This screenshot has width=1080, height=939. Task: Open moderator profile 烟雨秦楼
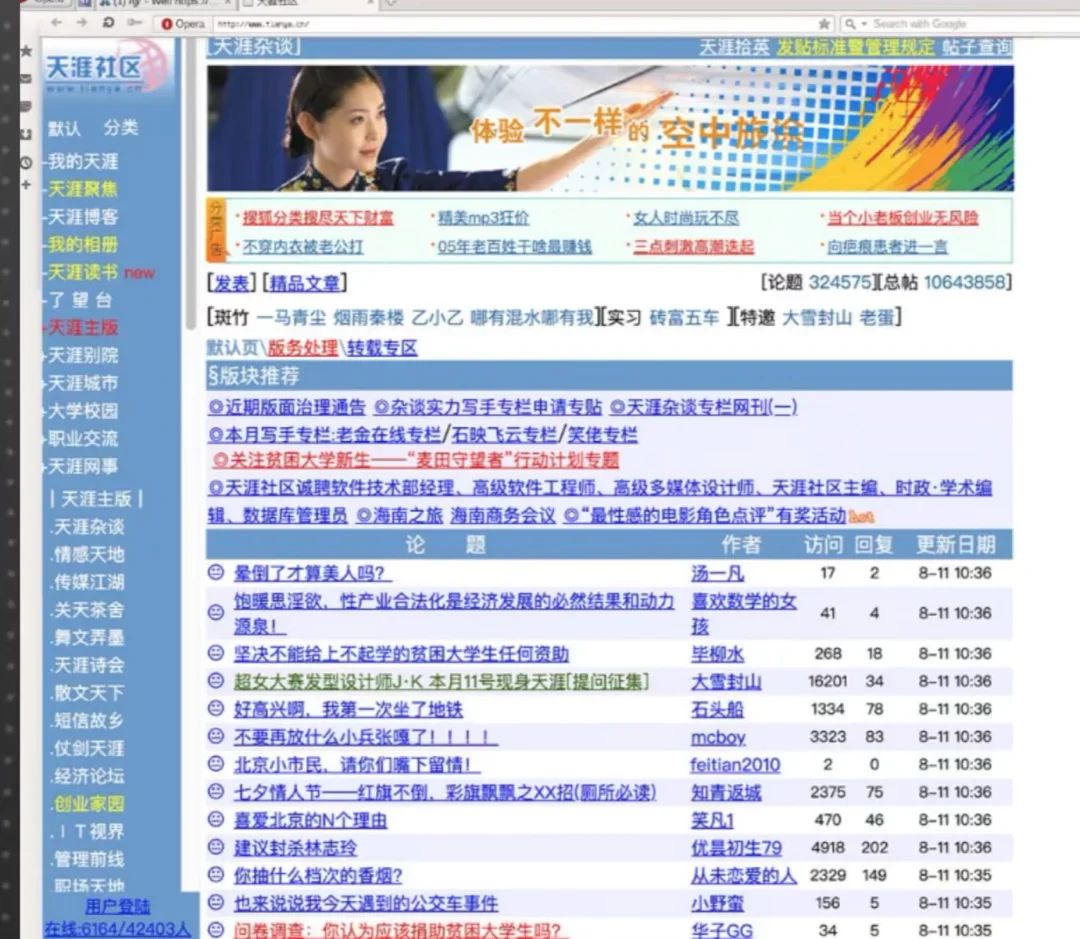368,318
